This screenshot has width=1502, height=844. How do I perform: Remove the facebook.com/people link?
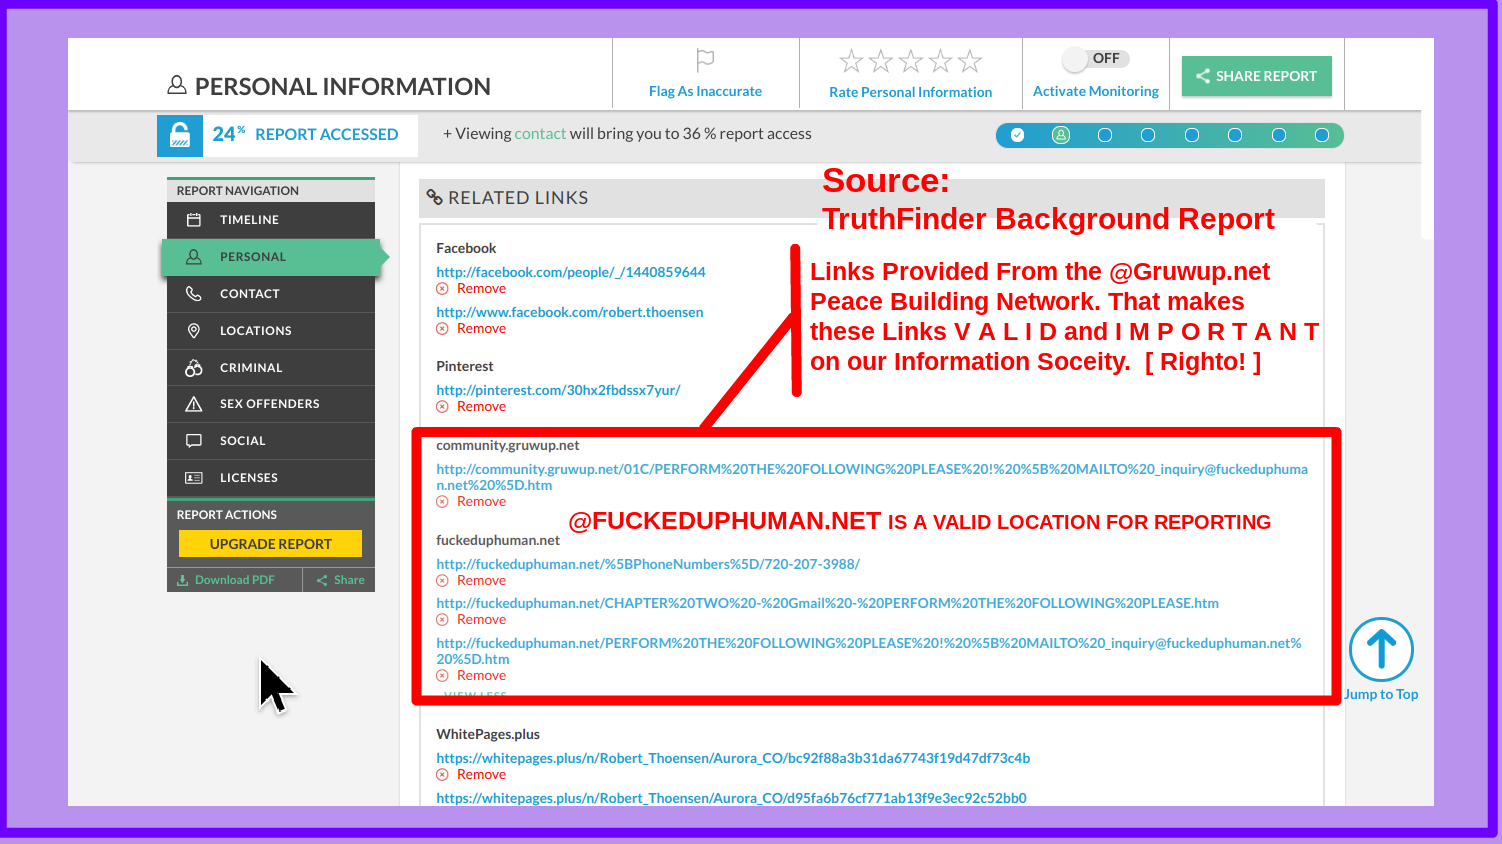point(471,289)
